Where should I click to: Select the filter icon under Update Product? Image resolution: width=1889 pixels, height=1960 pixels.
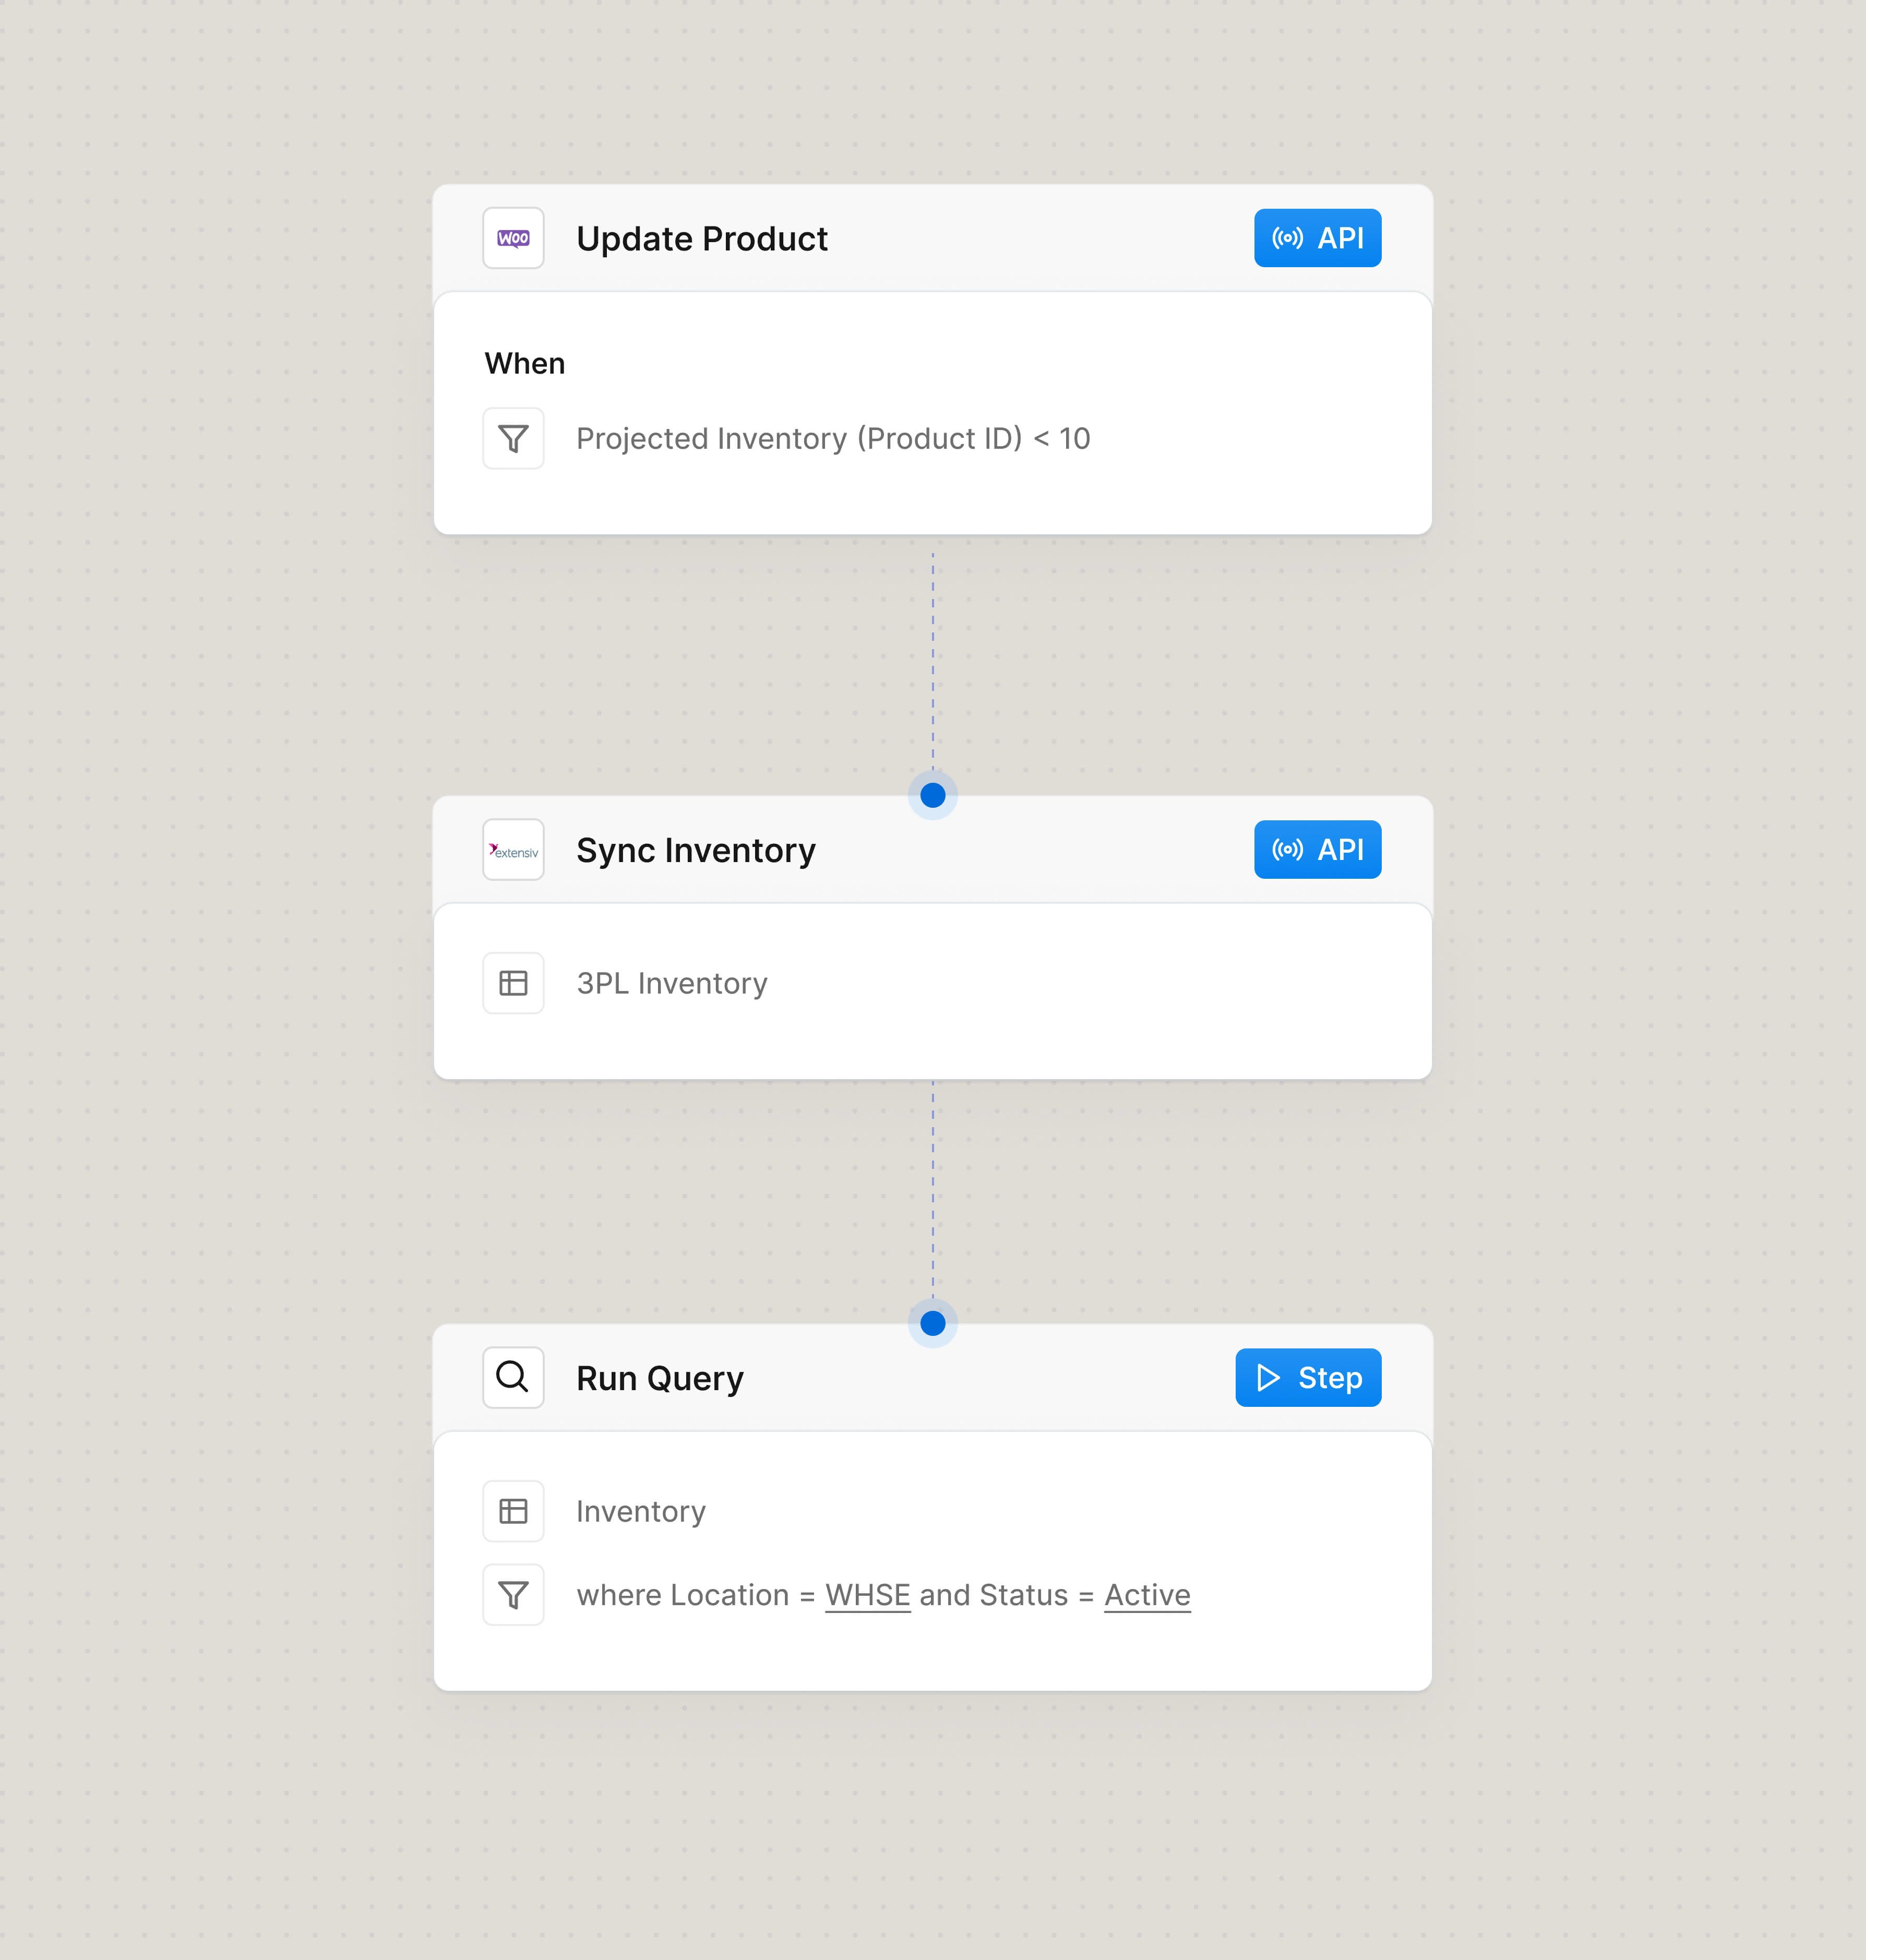513,438
